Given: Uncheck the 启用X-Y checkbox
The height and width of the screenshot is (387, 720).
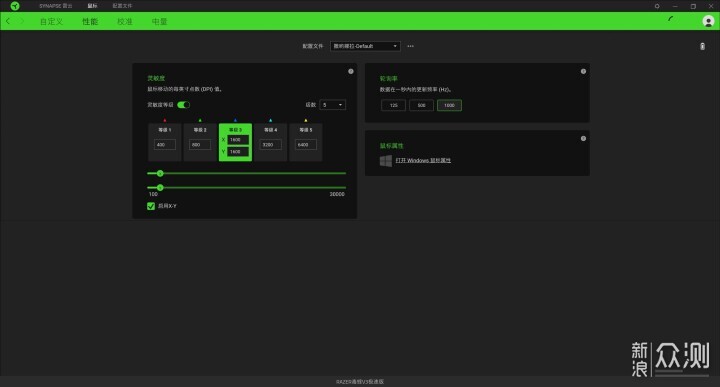Looking at the screenshot, I should pos(151,206).
